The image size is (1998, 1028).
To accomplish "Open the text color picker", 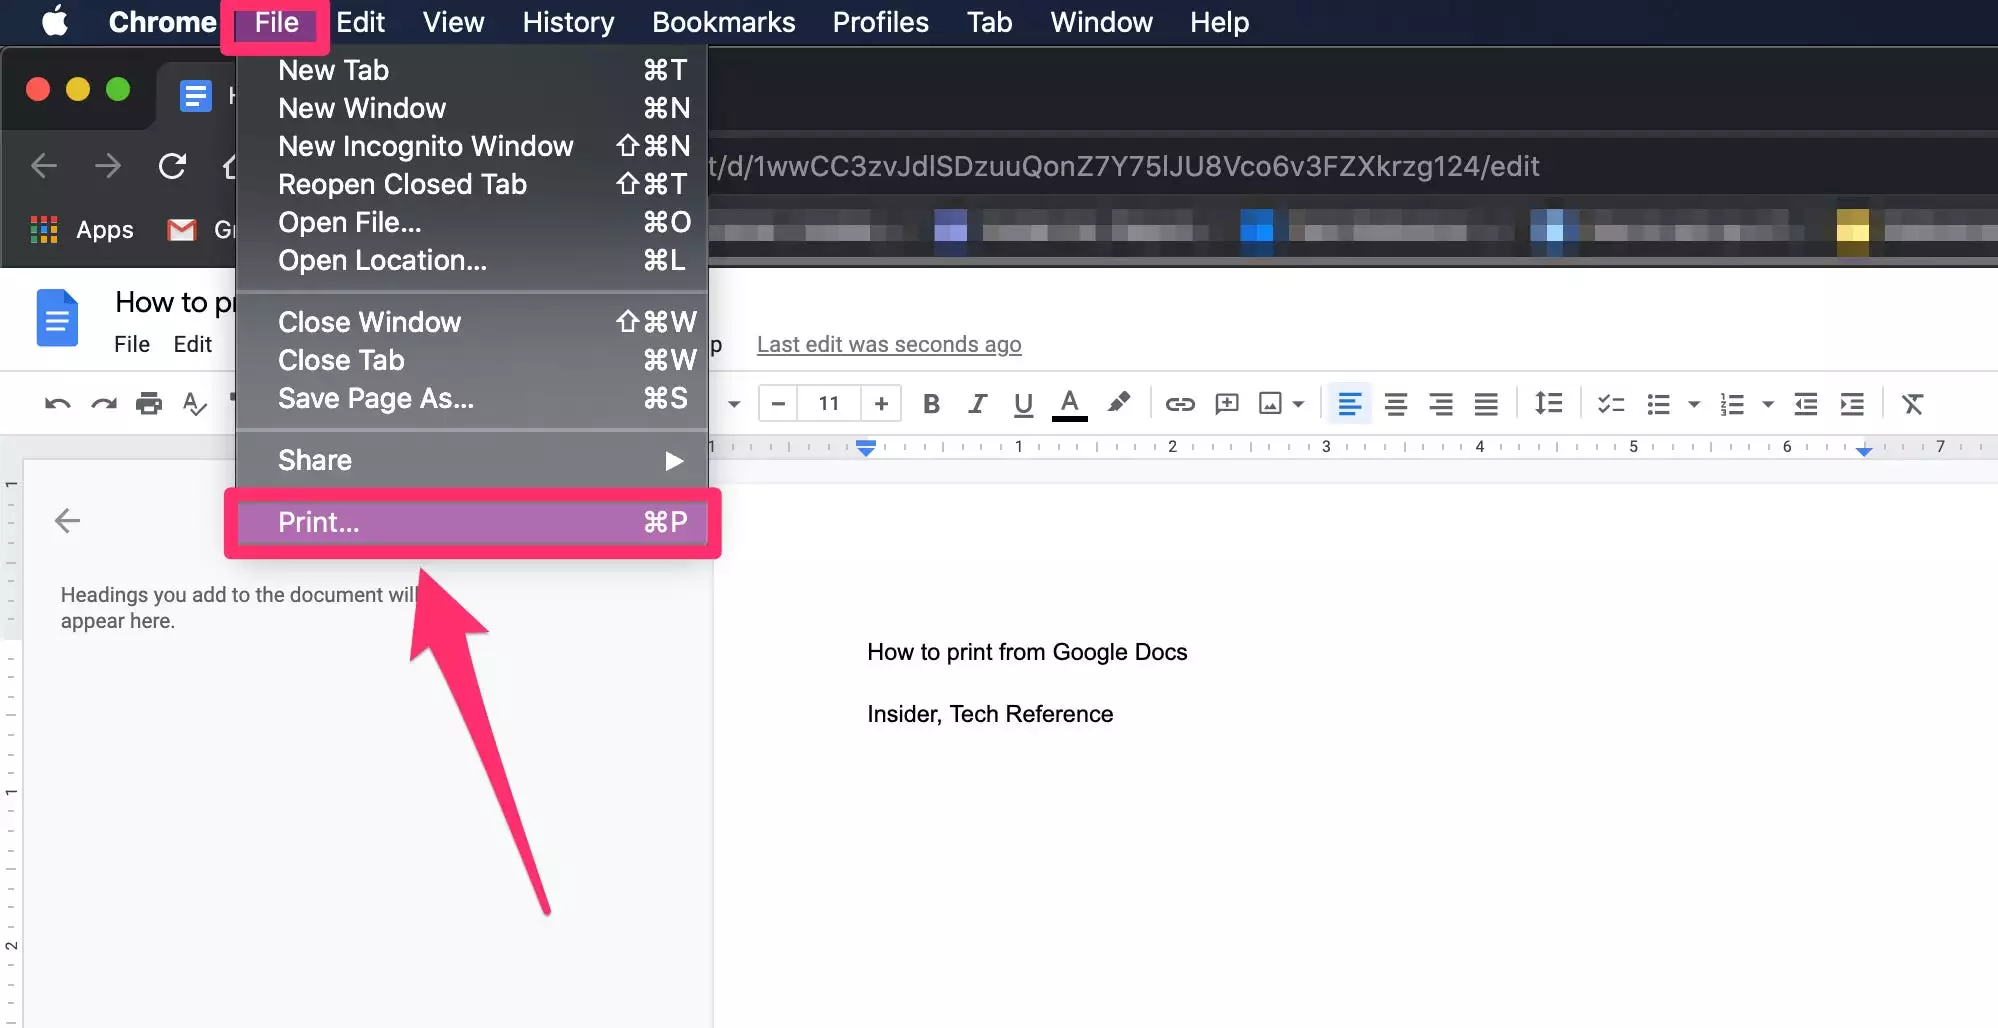I will coord(1069,404).
